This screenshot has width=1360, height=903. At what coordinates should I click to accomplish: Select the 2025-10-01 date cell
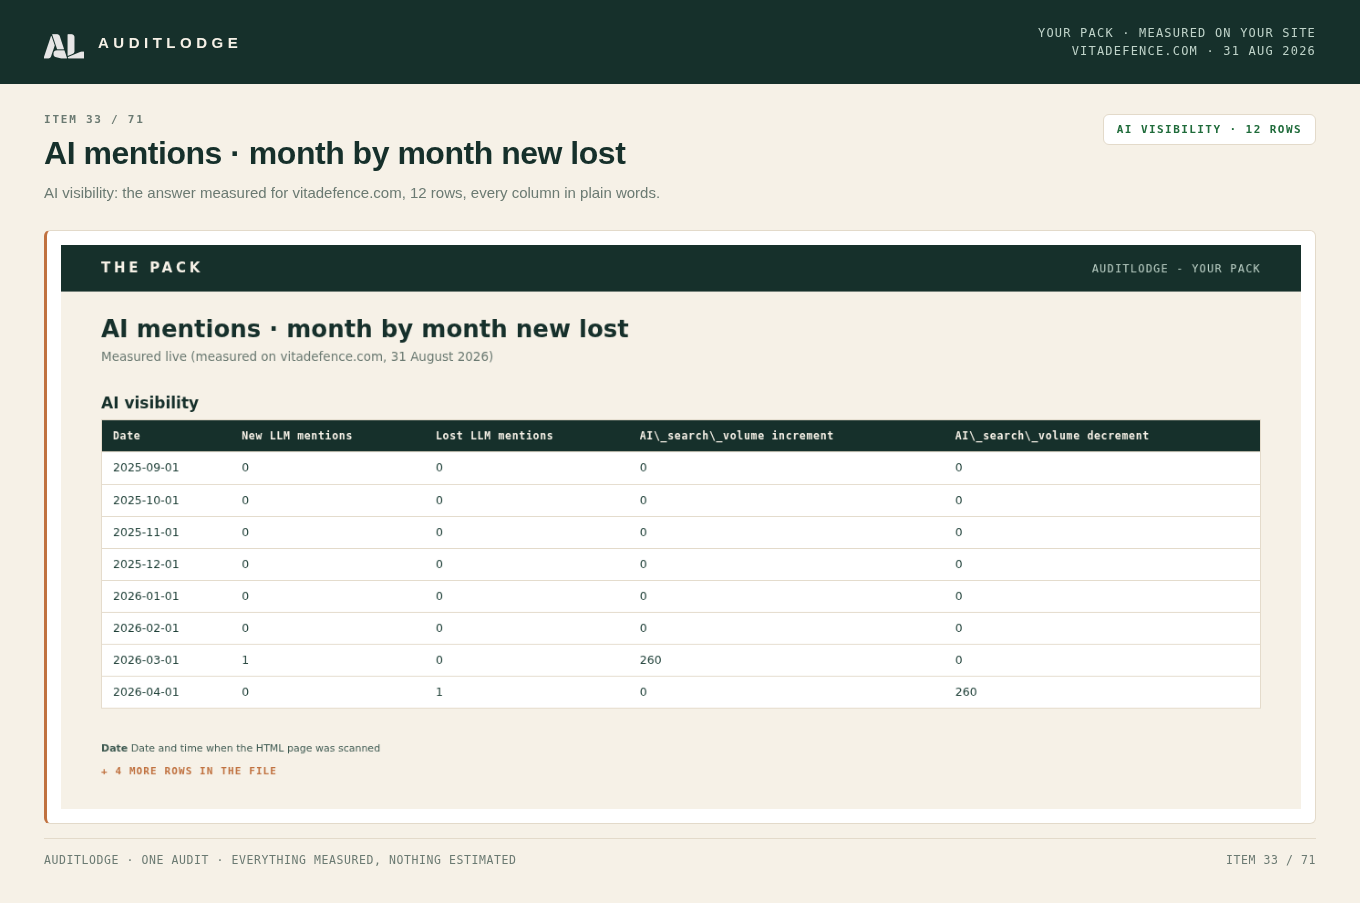[x=146, y=500]
